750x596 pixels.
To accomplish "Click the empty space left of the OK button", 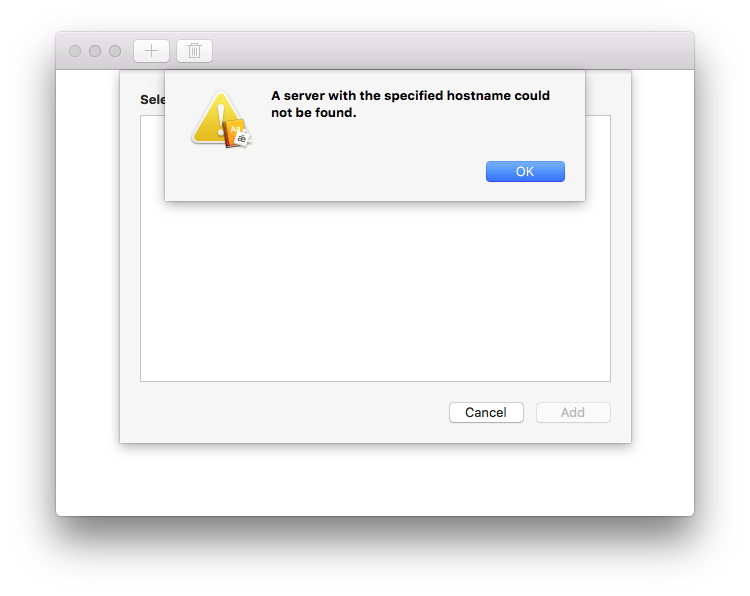I will [325, 171].
